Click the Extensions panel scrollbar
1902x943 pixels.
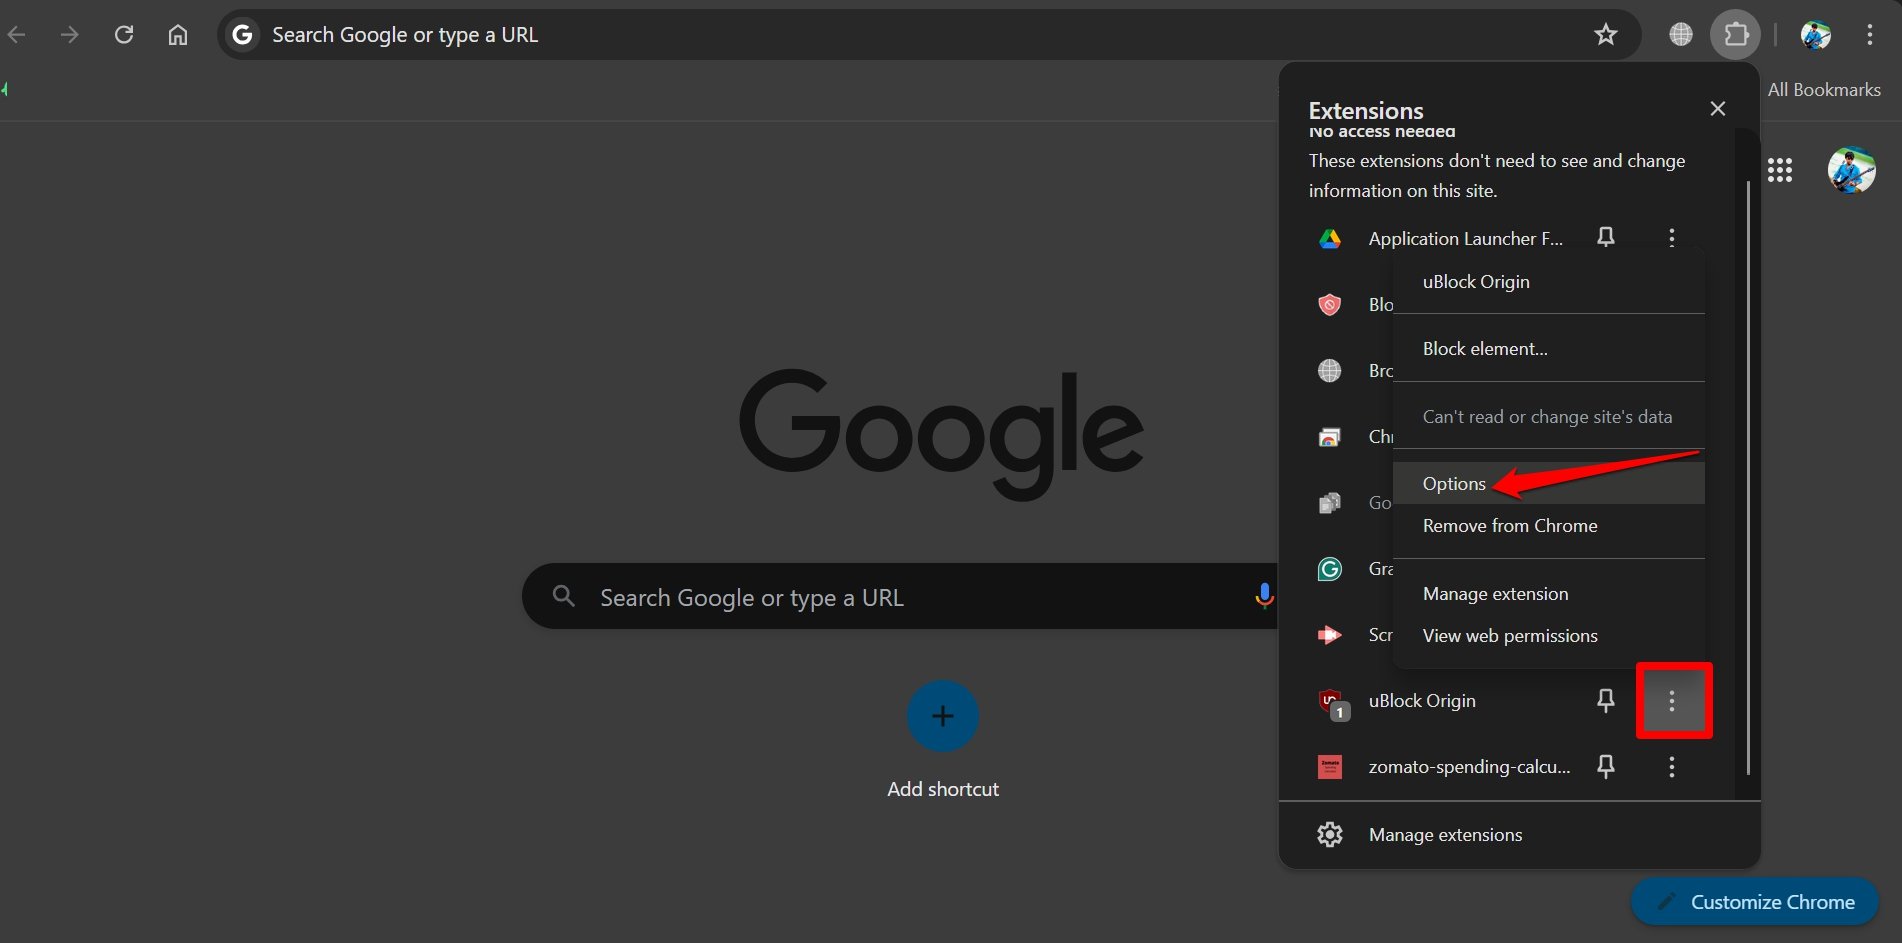pos(1748,478)
